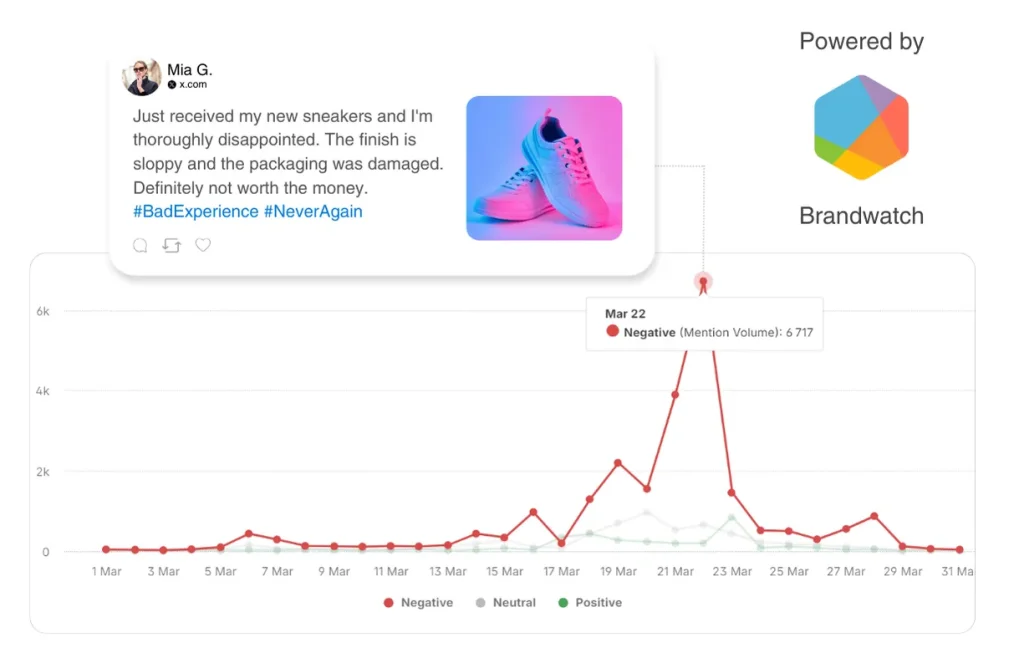Open the sneakers photo in the post

tap(544, 168)
